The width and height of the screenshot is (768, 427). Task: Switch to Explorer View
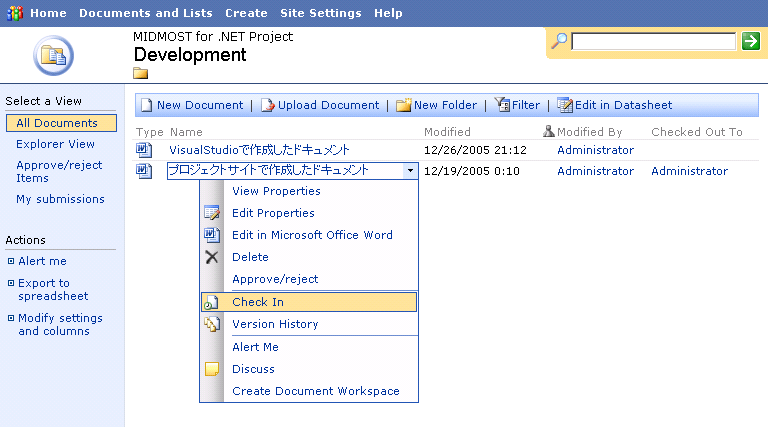[x=55, y=144]
